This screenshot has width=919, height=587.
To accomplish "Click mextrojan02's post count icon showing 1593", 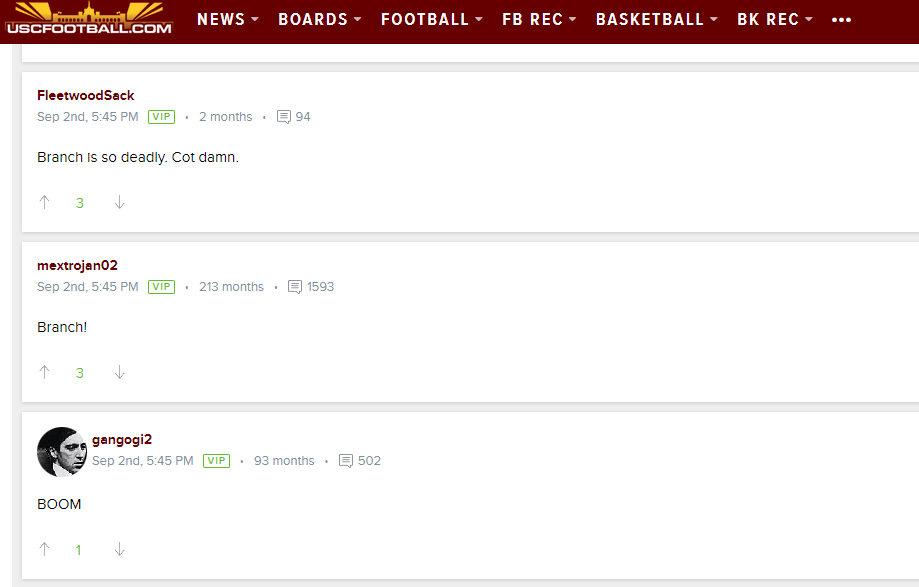I will coord(295,287).
